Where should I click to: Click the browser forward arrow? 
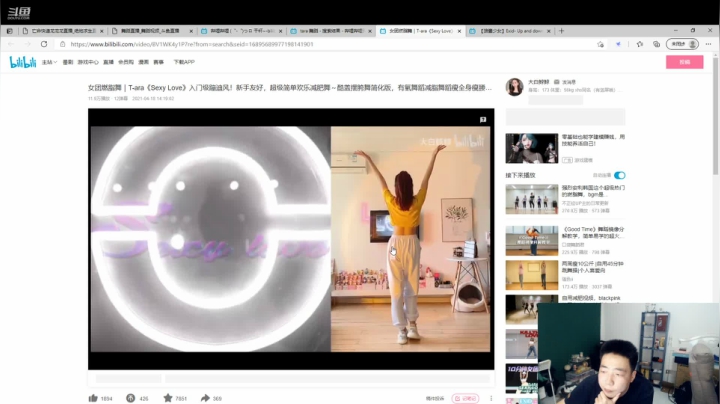point(27,44)
